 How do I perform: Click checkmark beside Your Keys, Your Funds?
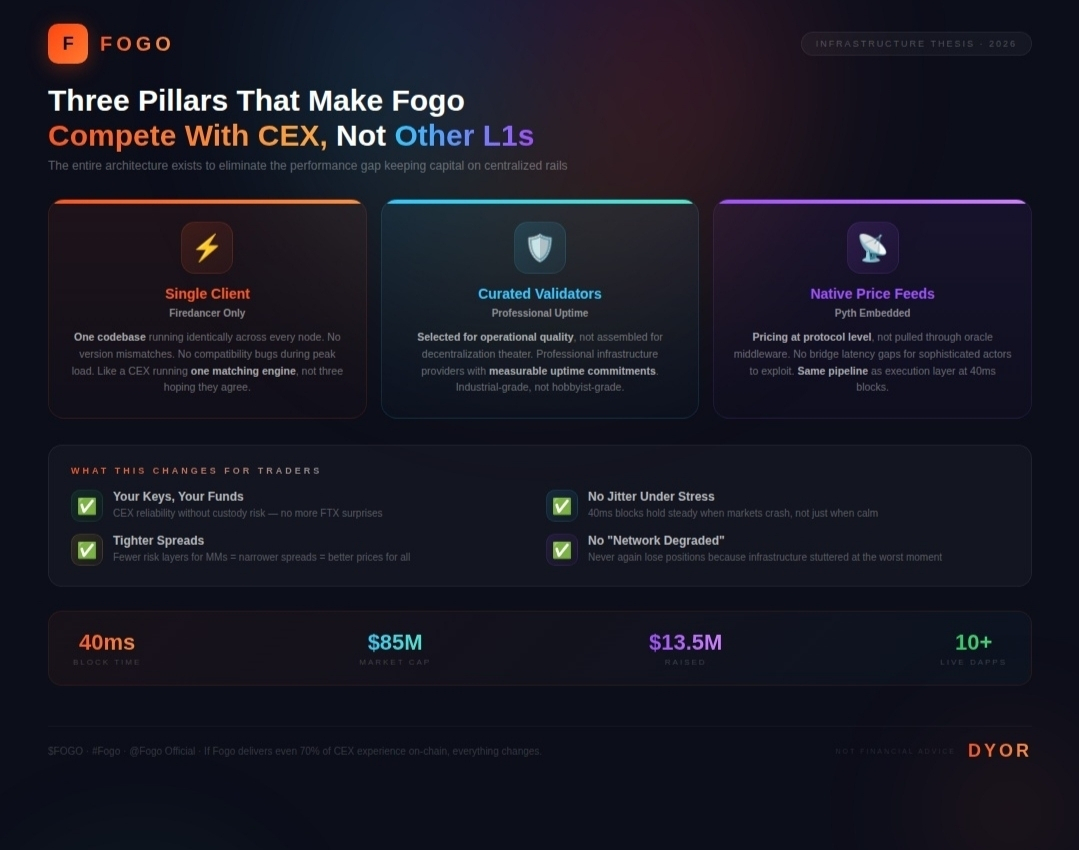[87, 506]
